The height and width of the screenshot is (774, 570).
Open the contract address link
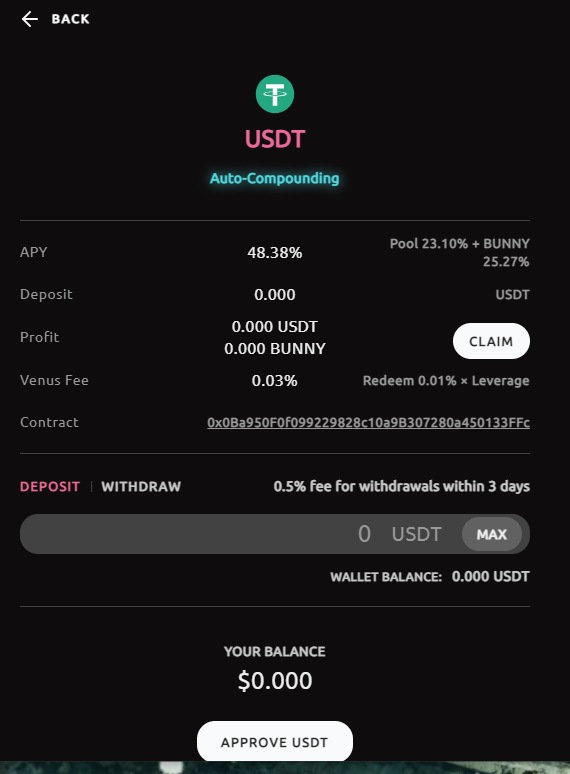pyautogui.click(x=368, y=423)
